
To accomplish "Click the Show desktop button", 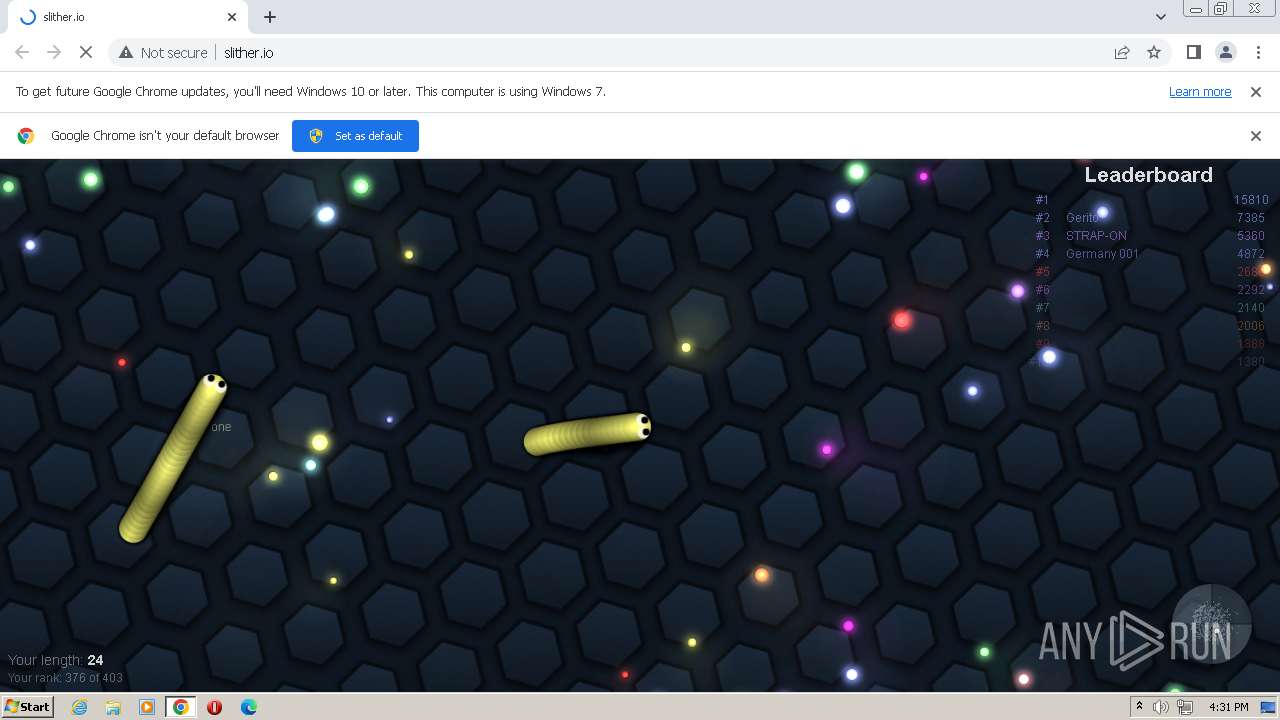I will point(1269,707).
